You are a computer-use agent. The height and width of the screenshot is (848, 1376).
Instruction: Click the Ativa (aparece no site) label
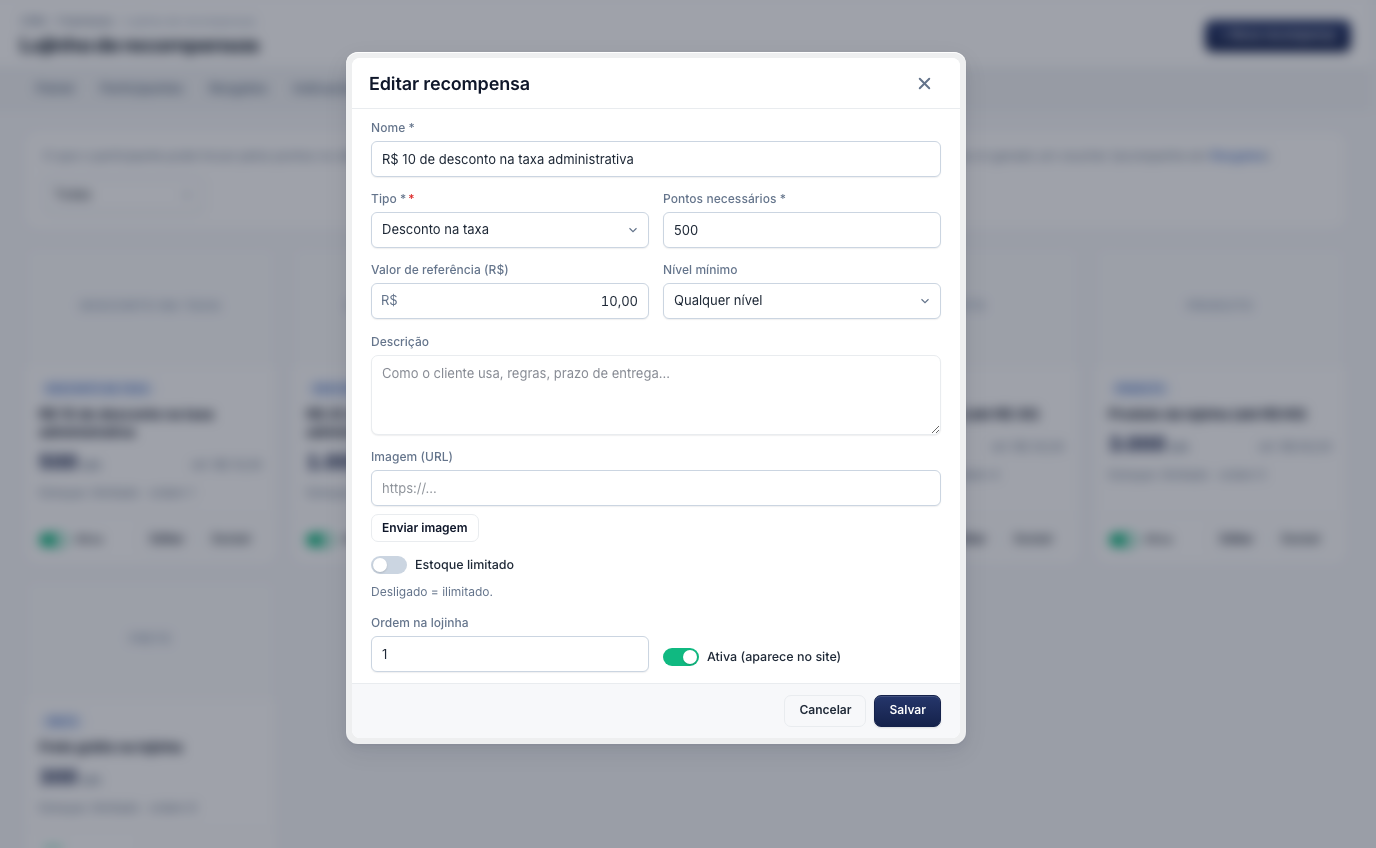(x=774, y=657)
